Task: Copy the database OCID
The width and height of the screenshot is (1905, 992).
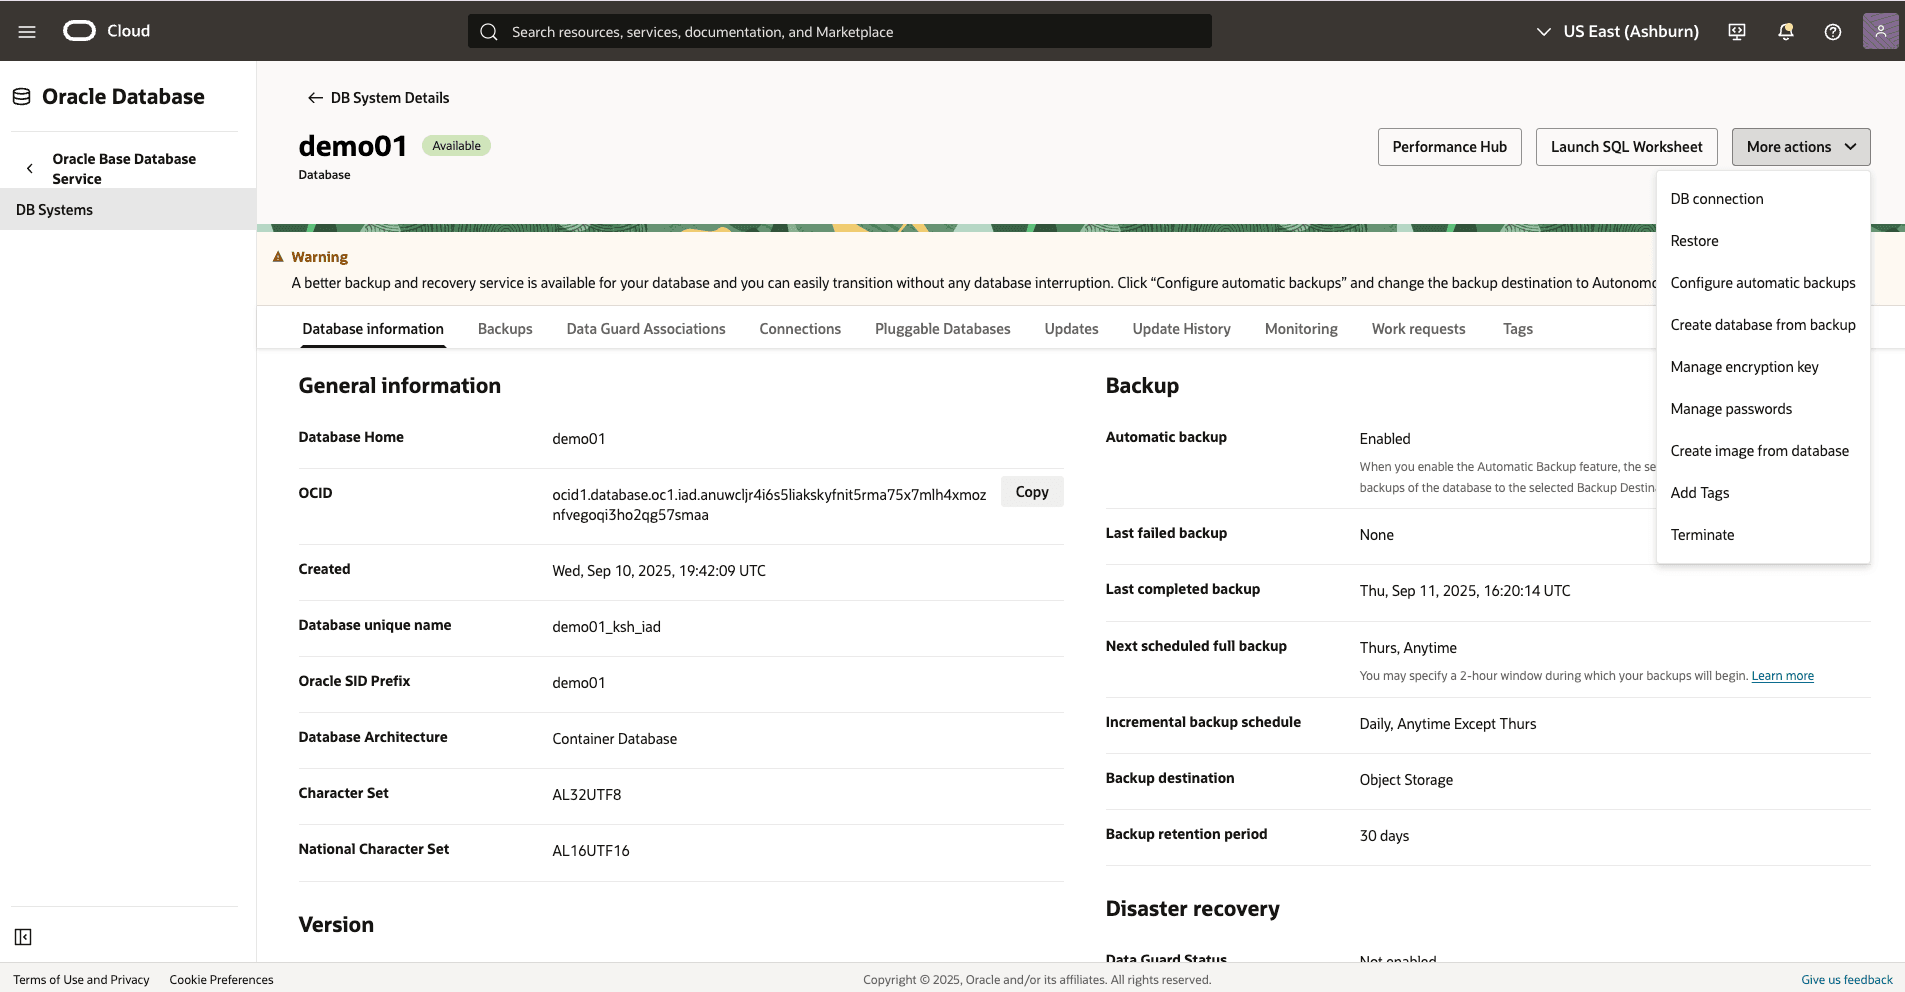Action: coord(1031,491)
